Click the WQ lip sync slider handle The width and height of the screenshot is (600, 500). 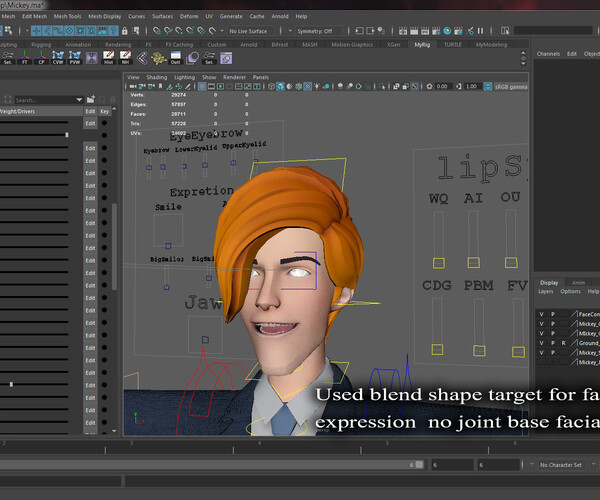[438, 263]
